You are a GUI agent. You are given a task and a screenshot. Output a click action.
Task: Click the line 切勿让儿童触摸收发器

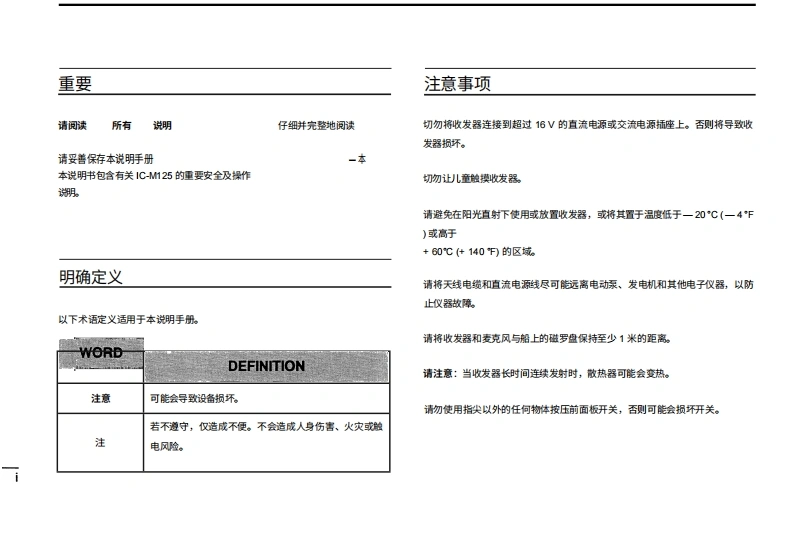pyautogui.click(x=472, y=179)
